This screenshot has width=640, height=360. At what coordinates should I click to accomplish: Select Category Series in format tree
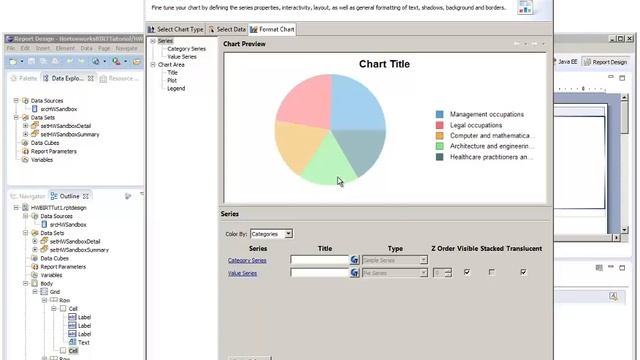click(186, 49)
